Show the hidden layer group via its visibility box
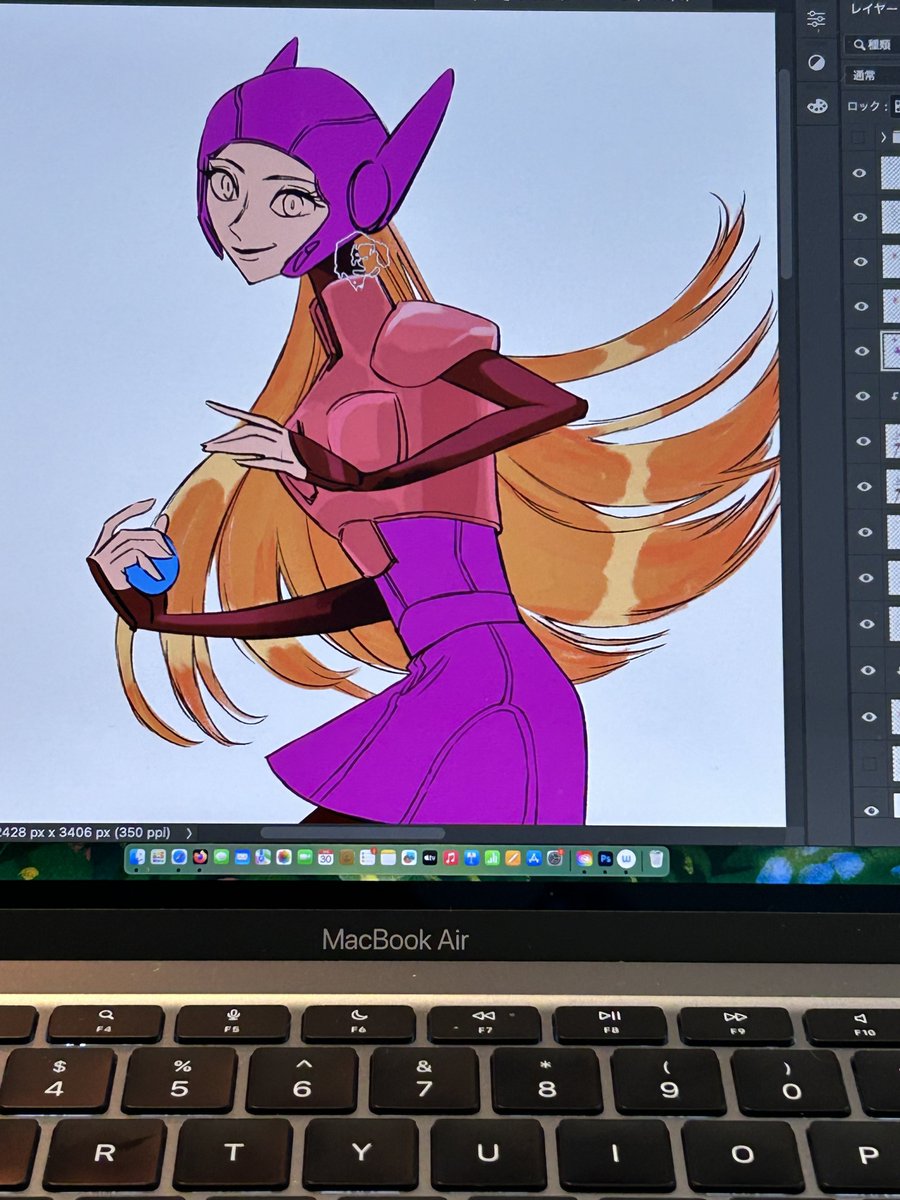The image size is (900, 1200). (x=858, y=137)
